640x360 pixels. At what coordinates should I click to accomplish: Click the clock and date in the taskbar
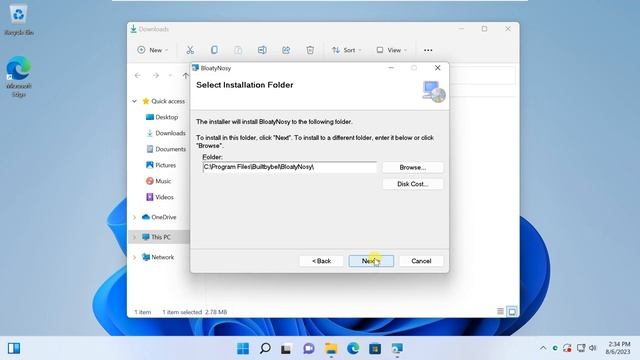(x=618, y=348)
